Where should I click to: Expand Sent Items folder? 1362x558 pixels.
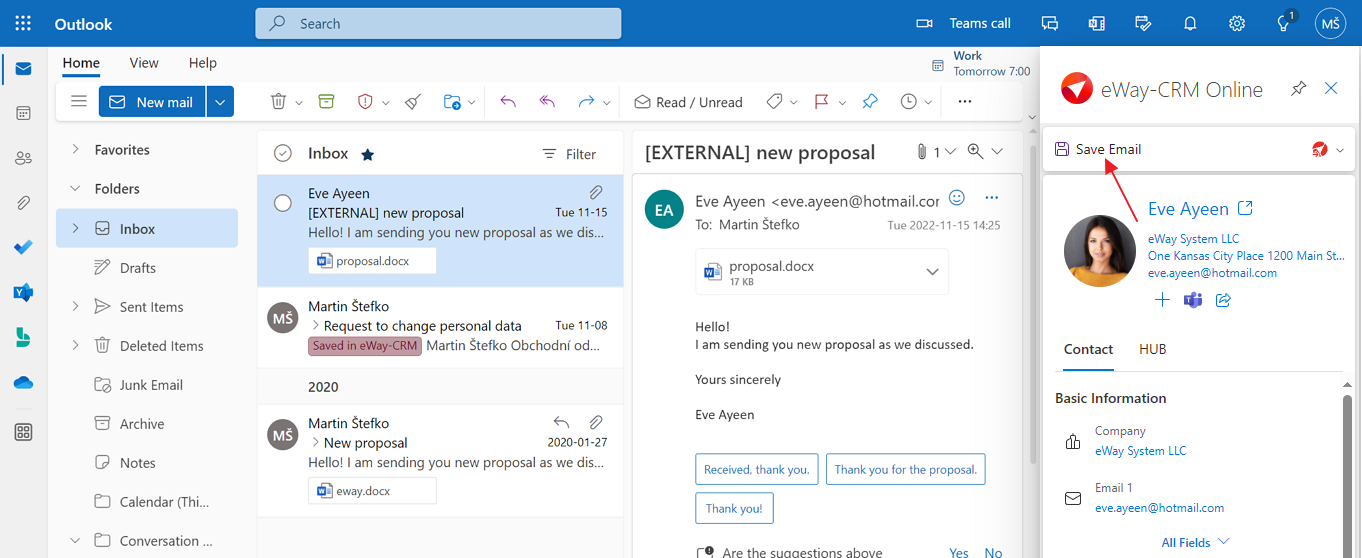[75, 306]
